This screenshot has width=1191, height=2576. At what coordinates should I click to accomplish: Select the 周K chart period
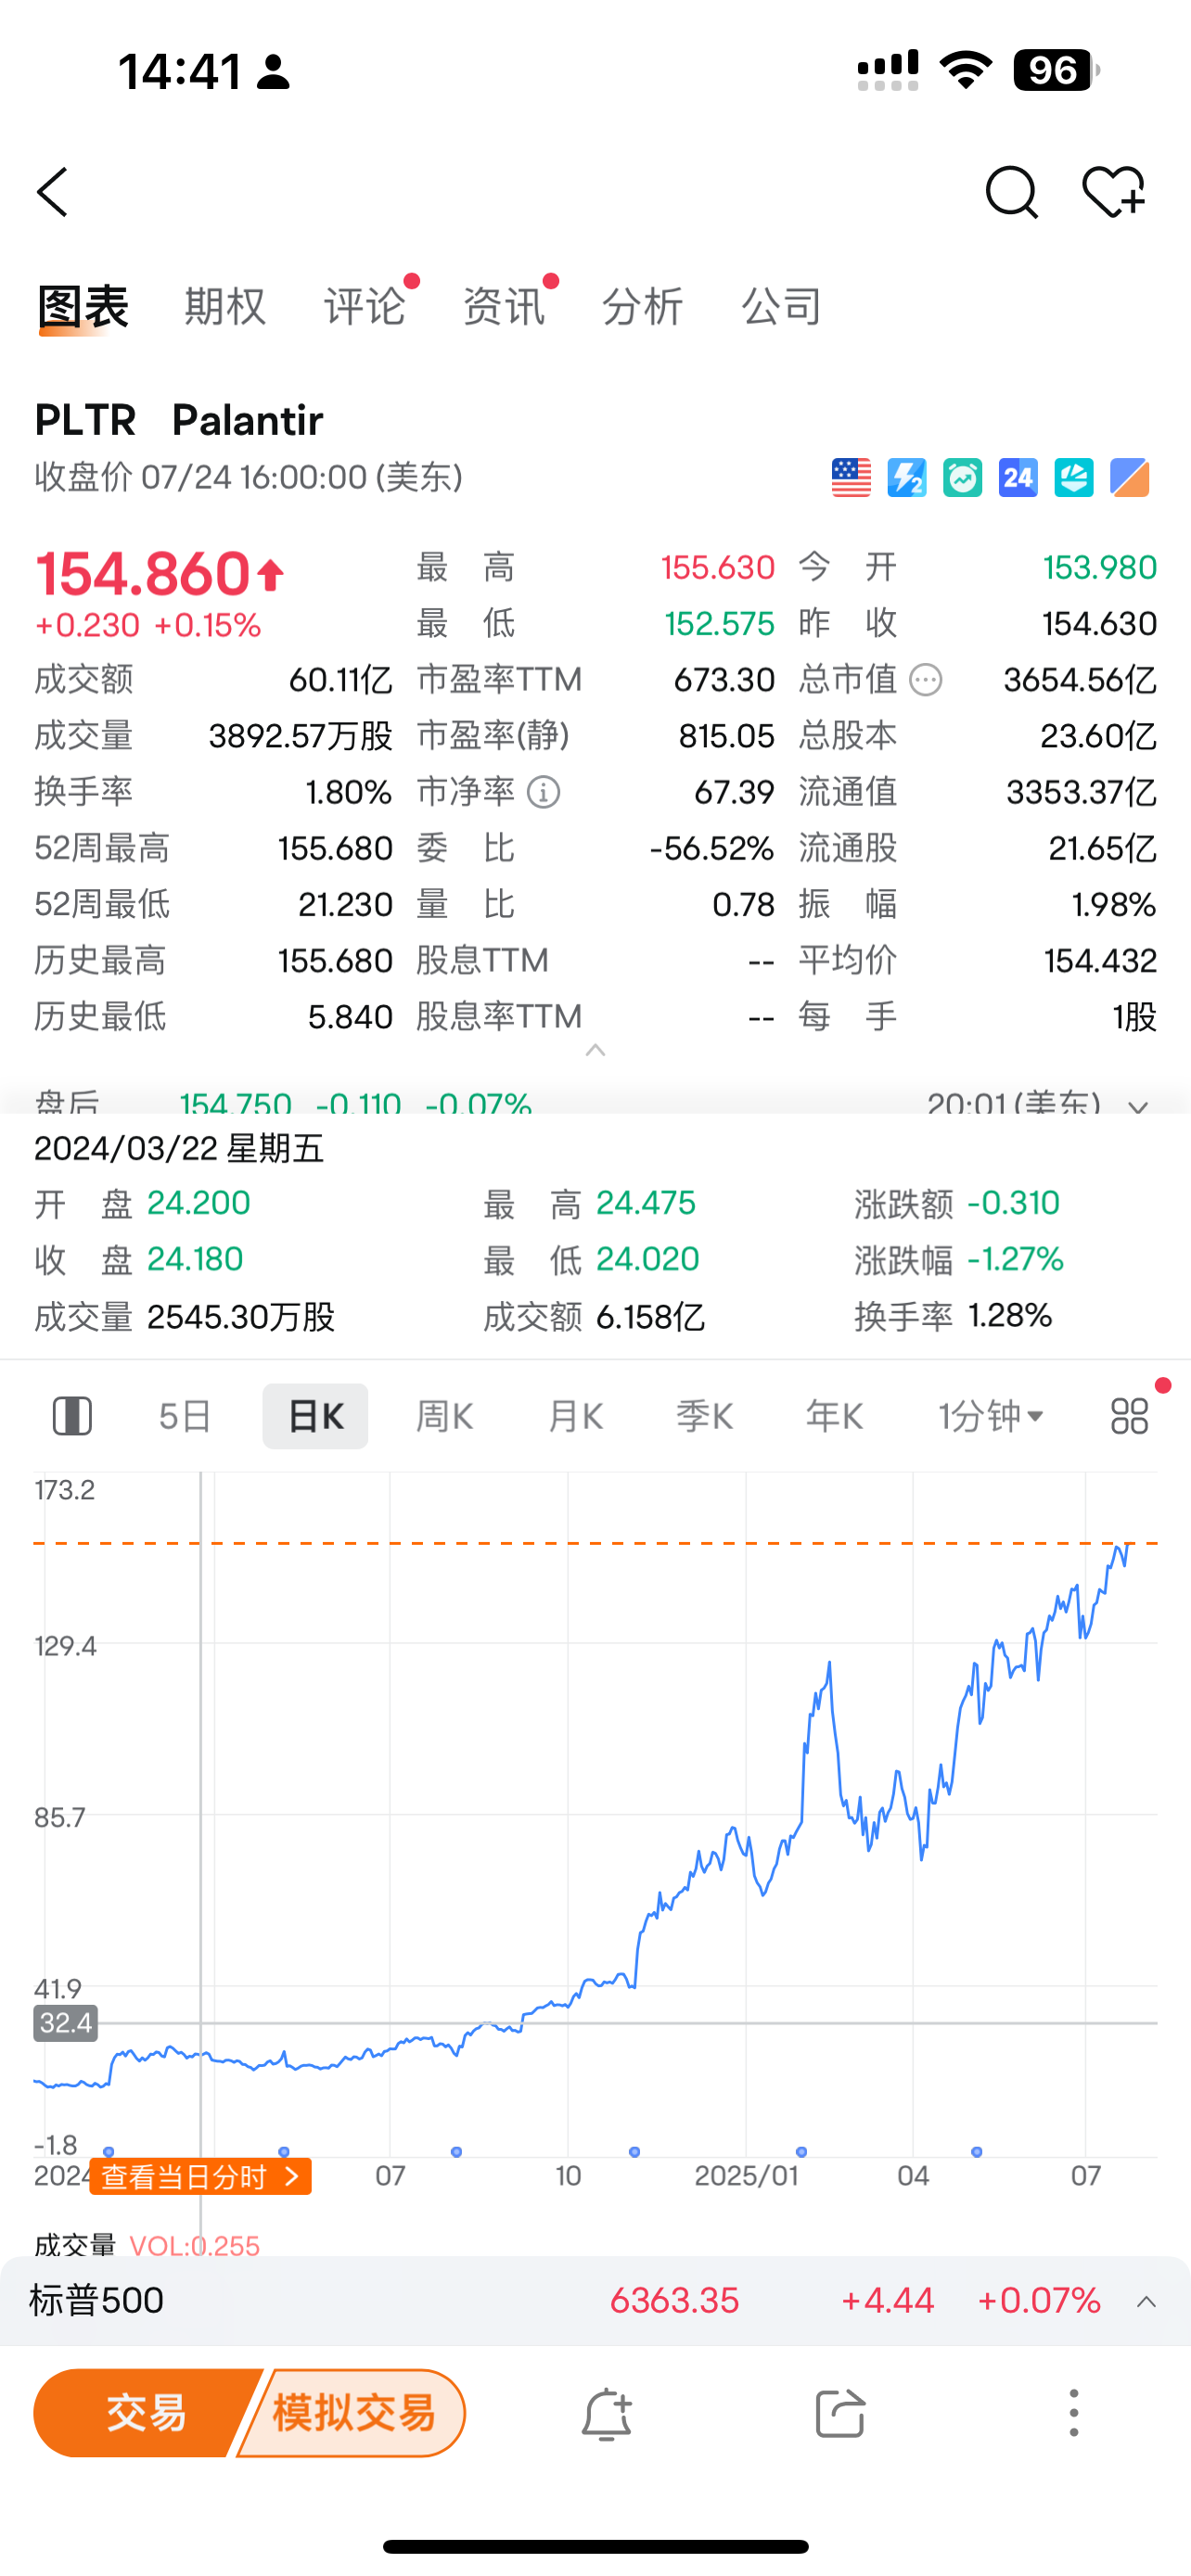click(x=445, y=1416)
